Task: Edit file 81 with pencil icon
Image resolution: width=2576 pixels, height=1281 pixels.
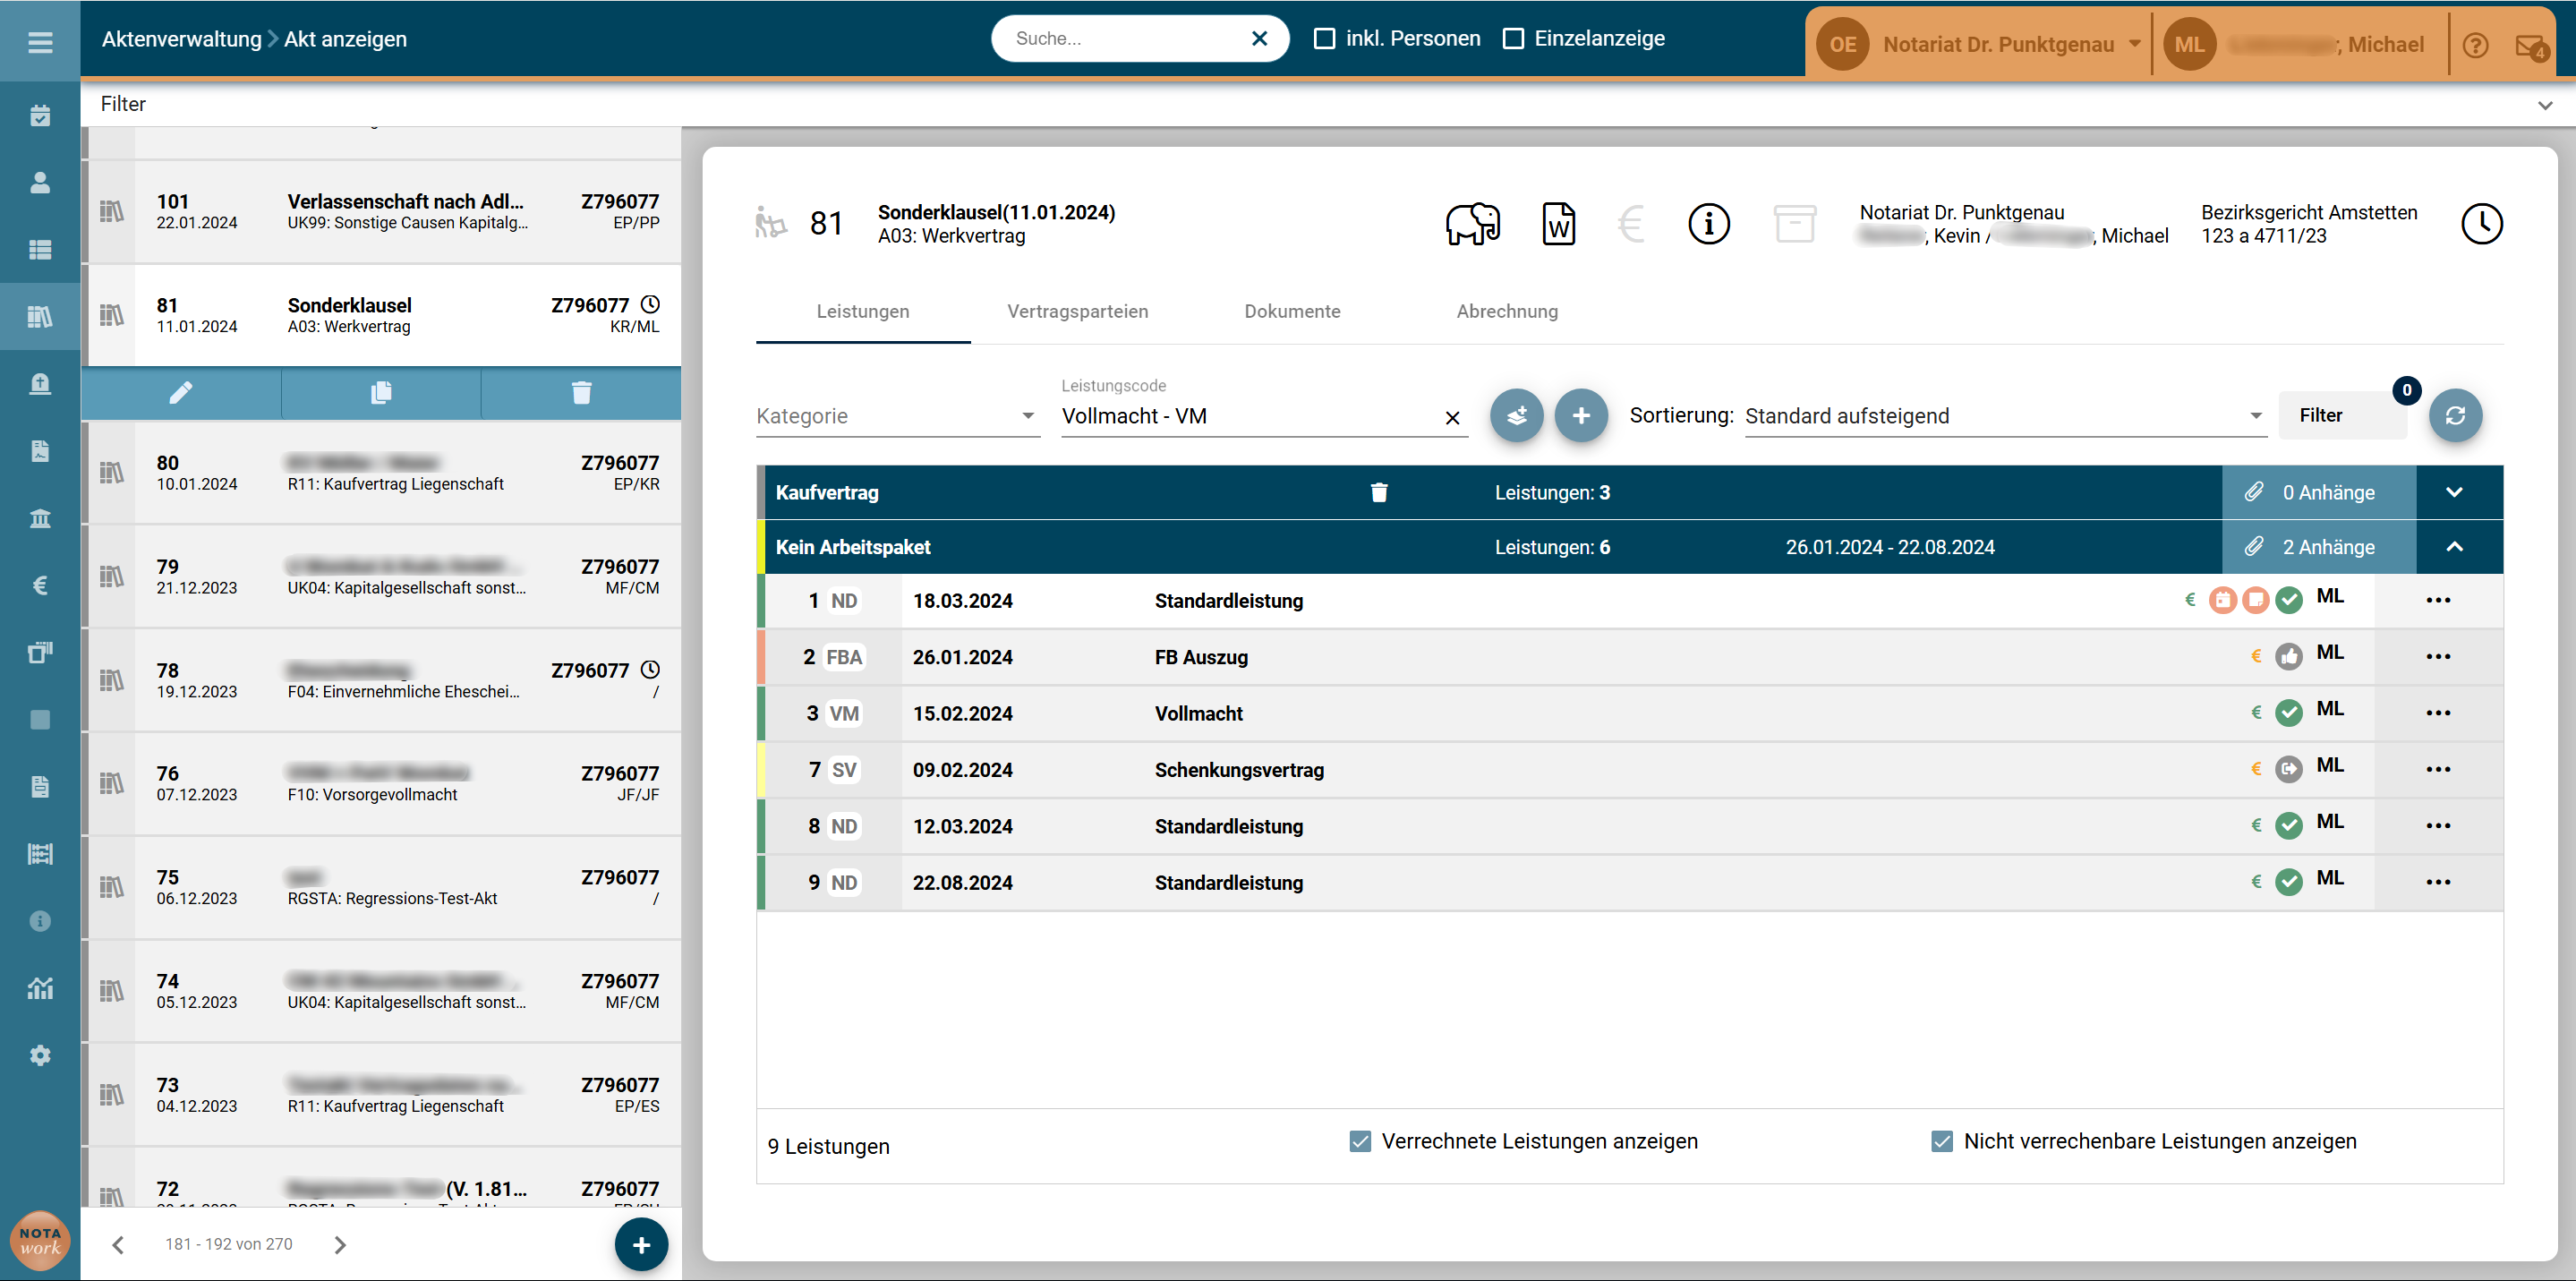Action: [x=181, y=392]
